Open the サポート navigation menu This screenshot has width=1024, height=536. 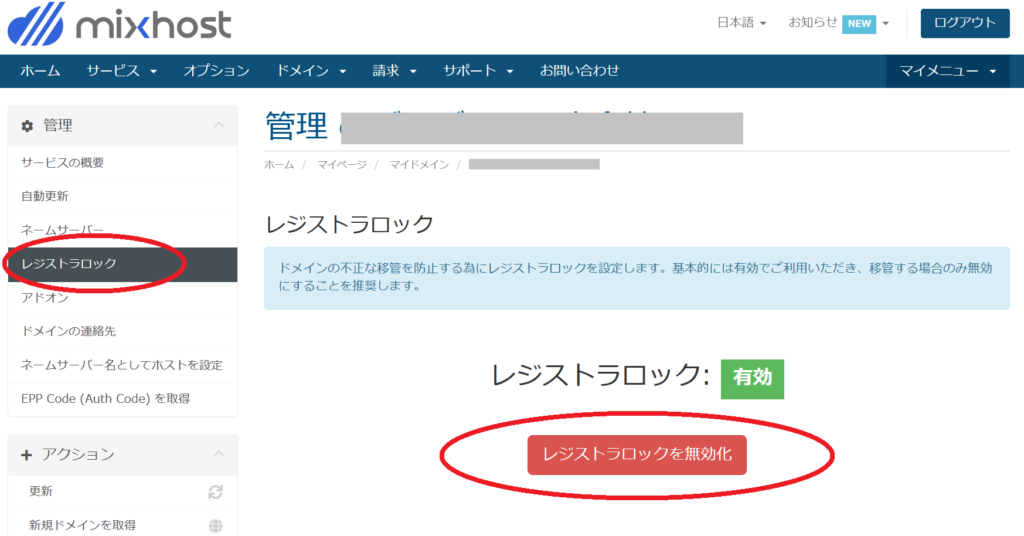[x=478, y=71]
